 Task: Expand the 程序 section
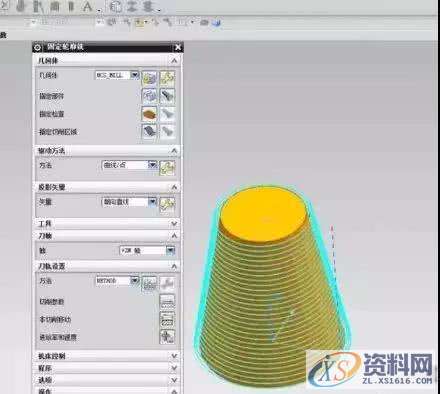click(x=174, y=368)
